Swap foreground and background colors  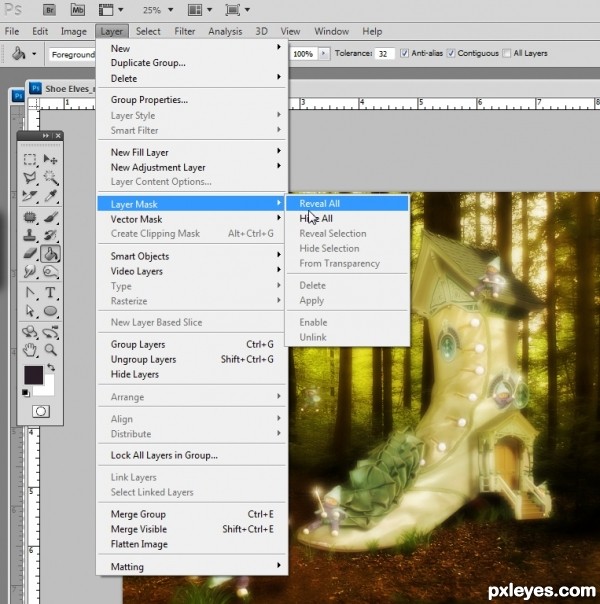tap(51, 367)
